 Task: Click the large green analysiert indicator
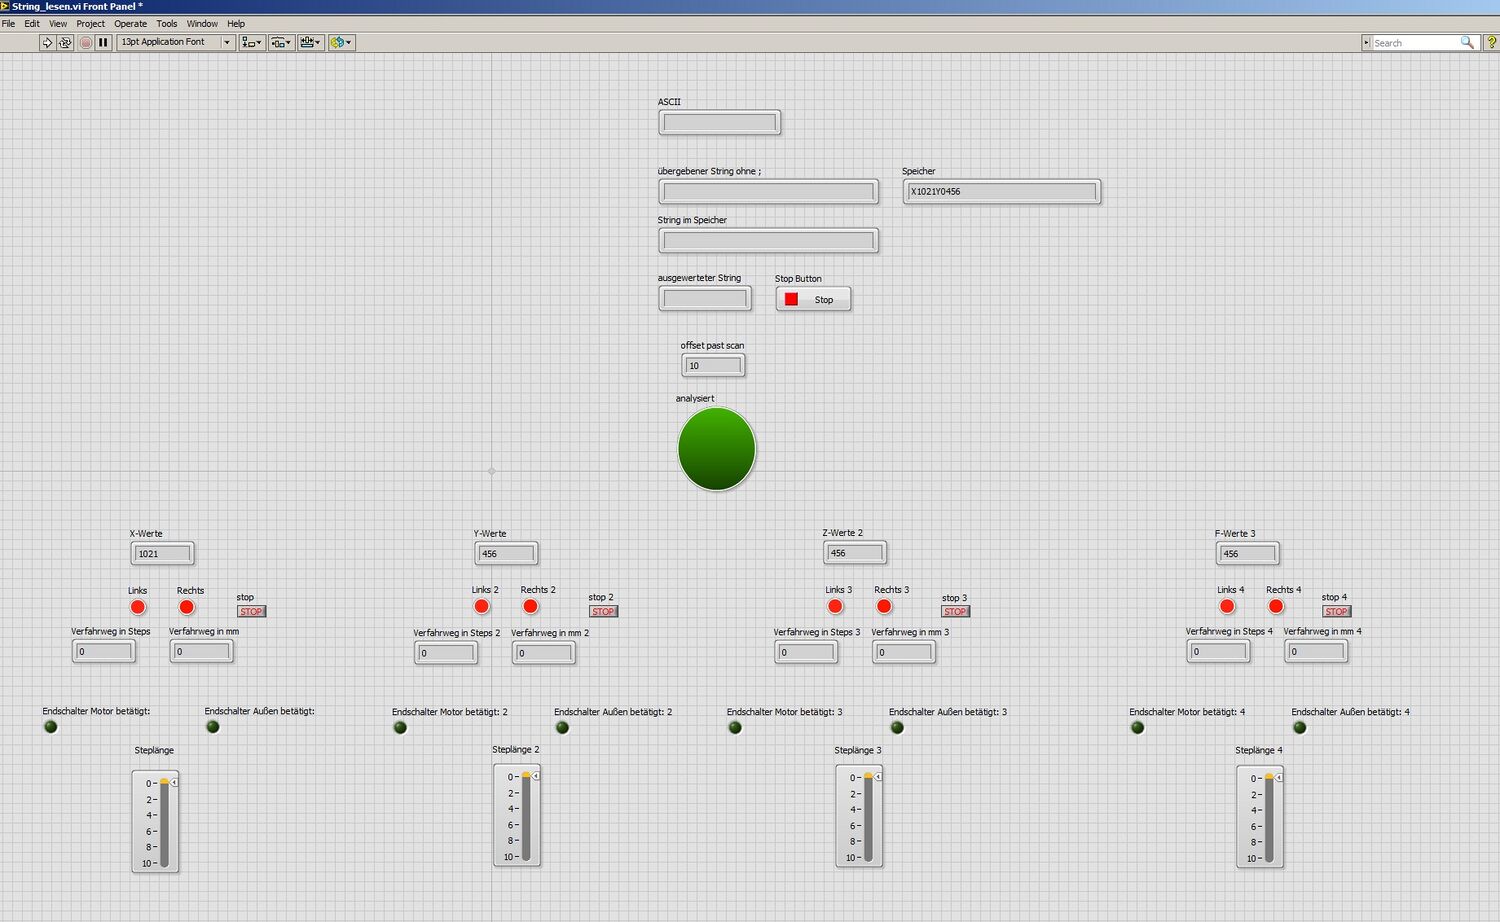[x=716, y=449]
